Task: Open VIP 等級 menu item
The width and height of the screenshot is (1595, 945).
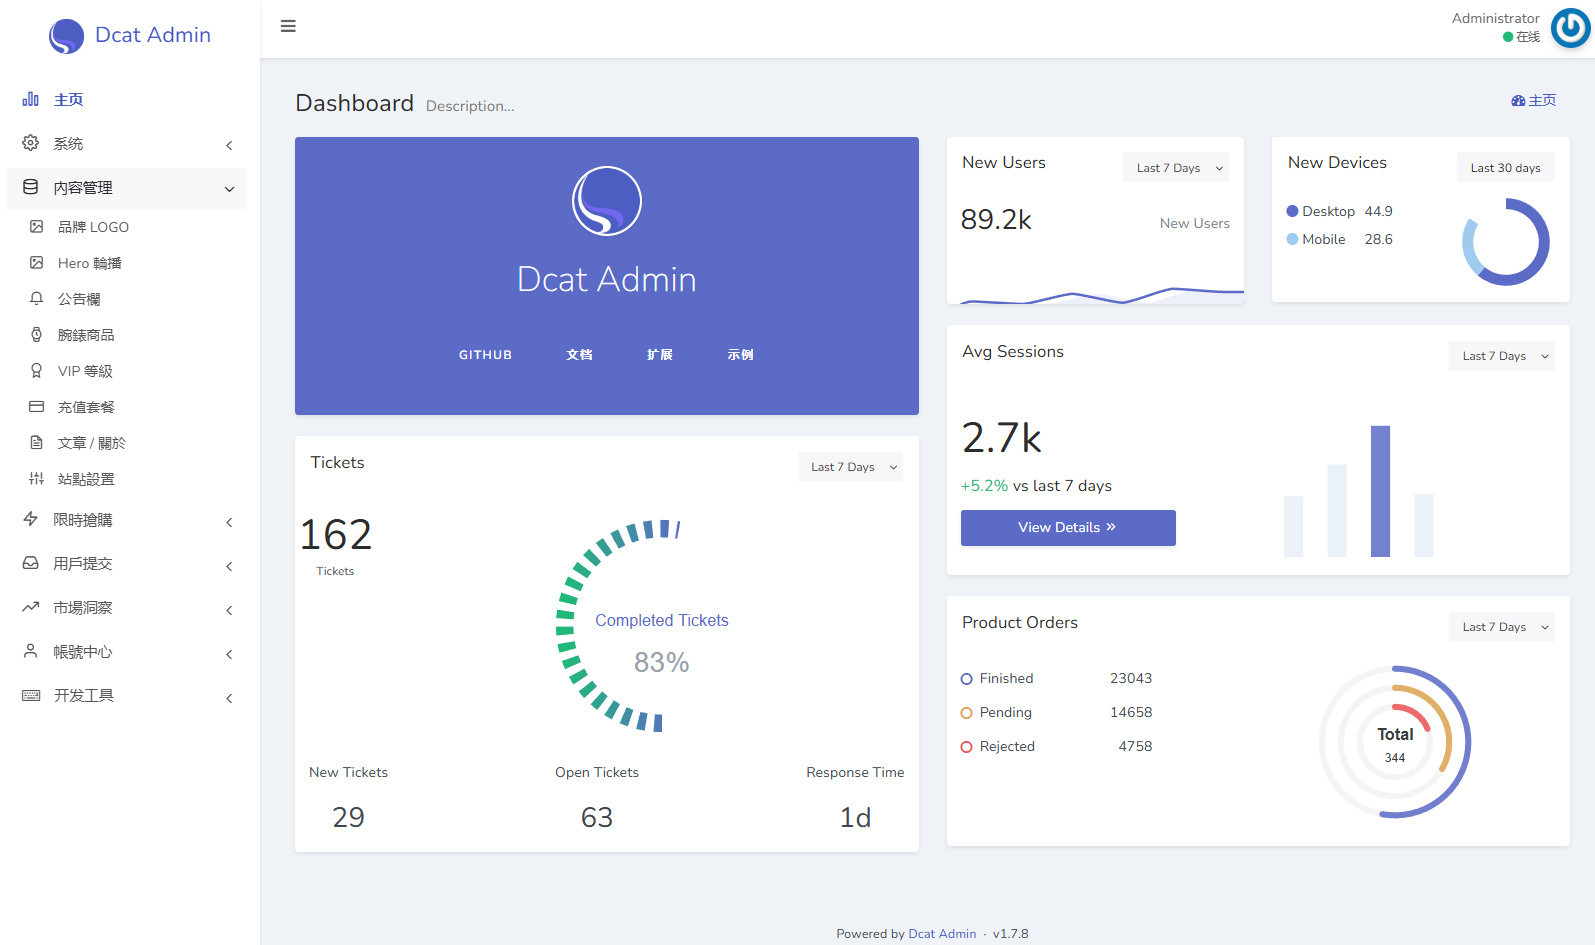Action: click(126, 371)
